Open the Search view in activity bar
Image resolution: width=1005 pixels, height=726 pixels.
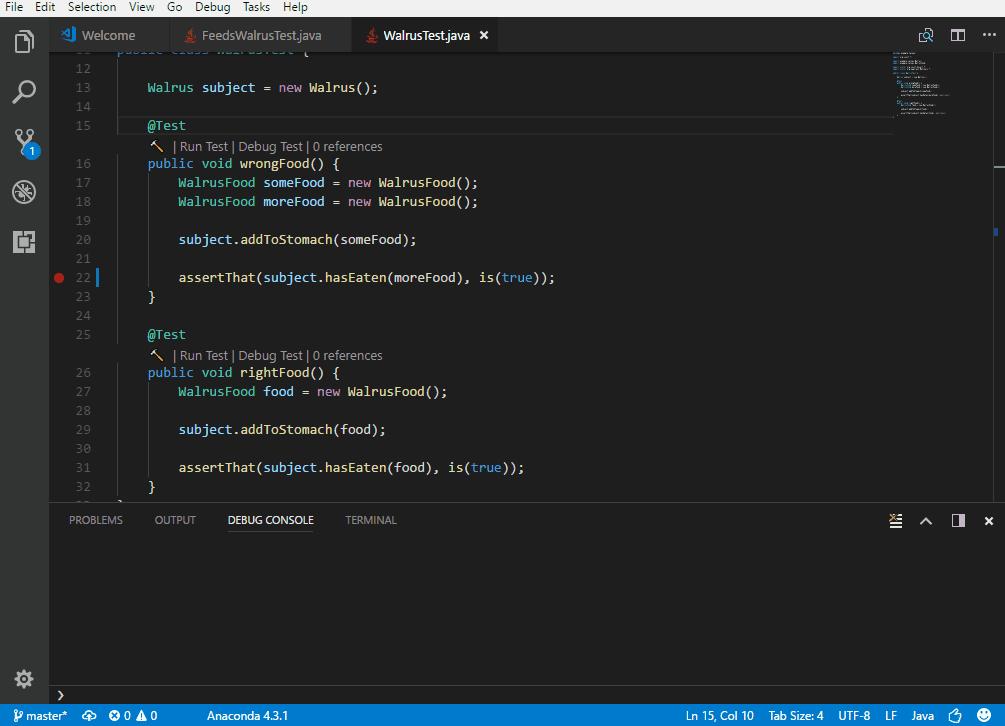[x=24, y=91]
